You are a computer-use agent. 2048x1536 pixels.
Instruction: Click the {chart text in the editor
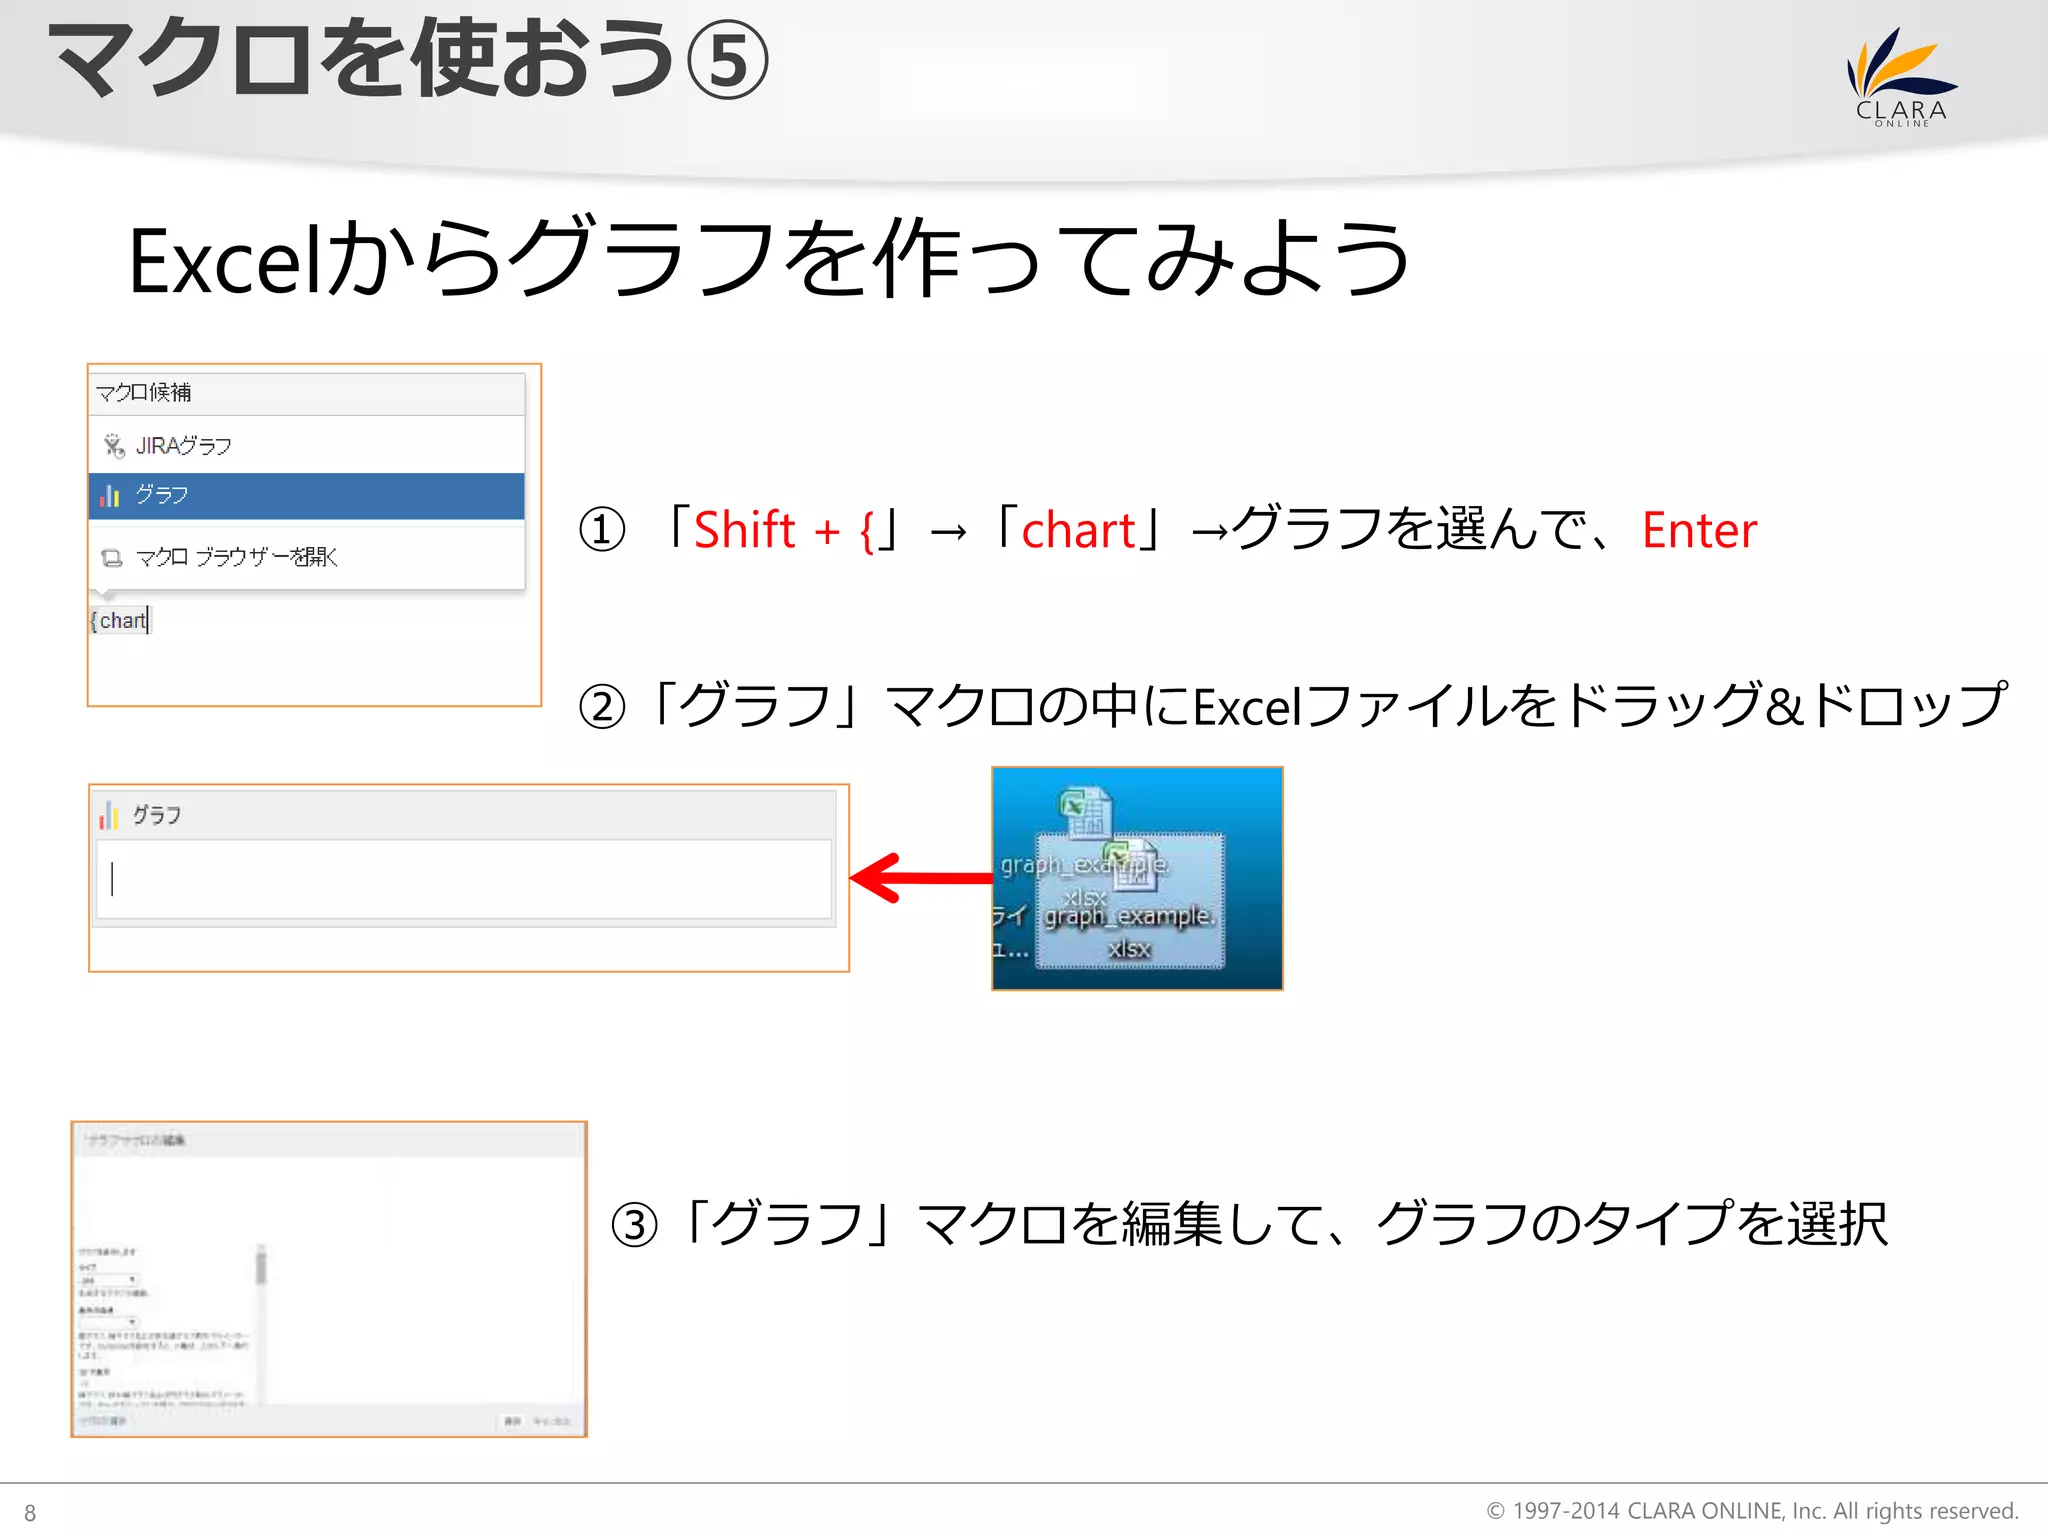(119, 621)
